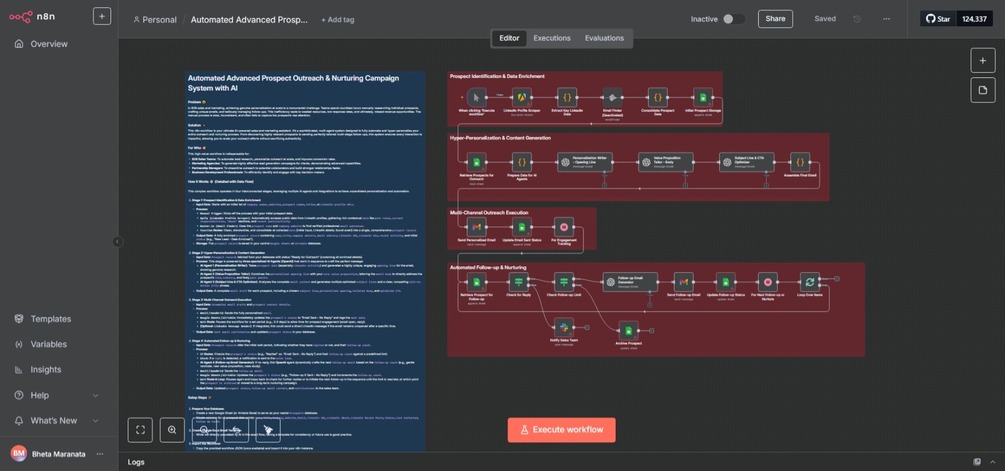
Task: Select the Personalization Writer - Opening Line node
Action: click(x=585, y=162)
